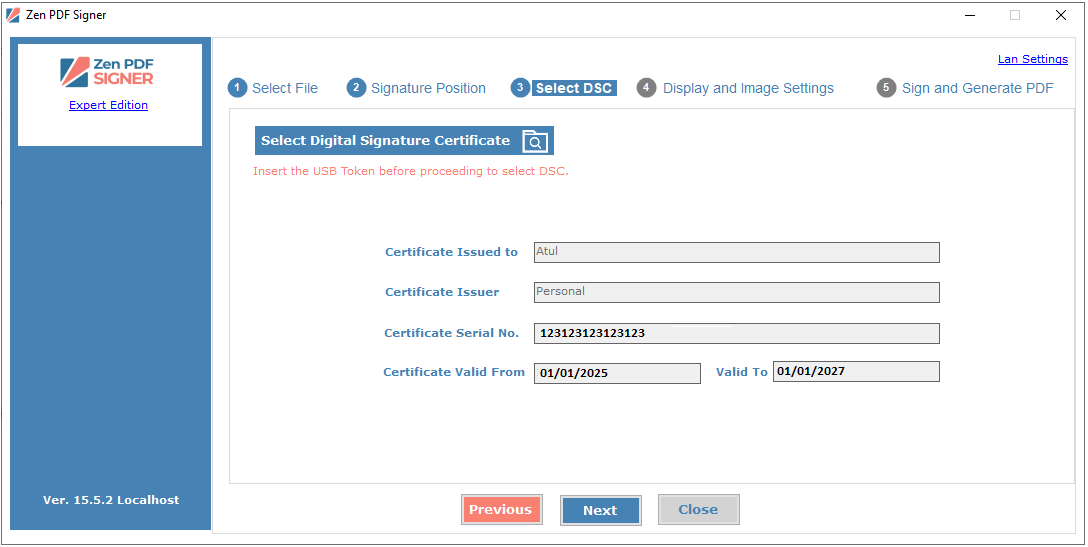Click the step 2 number circle
Screen dimensions: 1088x547
pyautogui.click(x=356, y=88)
